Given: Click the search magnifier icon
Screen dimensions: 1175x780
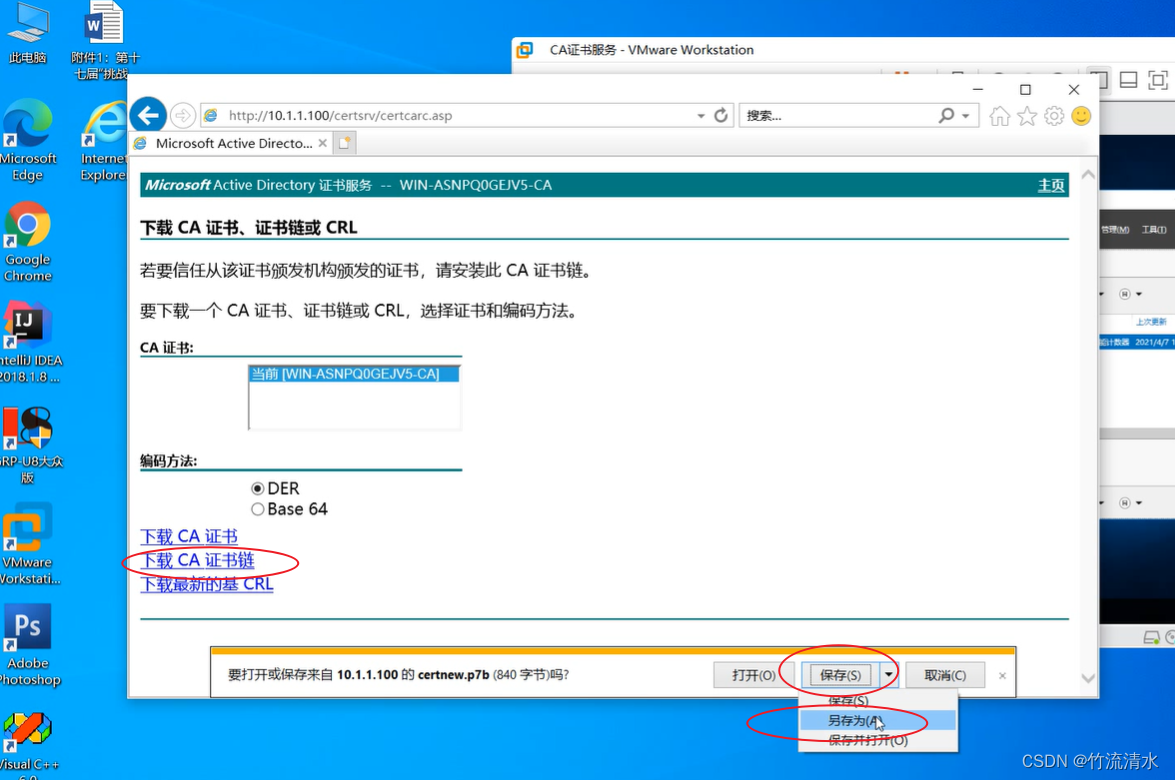Looking at the screenshot, I should [x=947, y=115].
